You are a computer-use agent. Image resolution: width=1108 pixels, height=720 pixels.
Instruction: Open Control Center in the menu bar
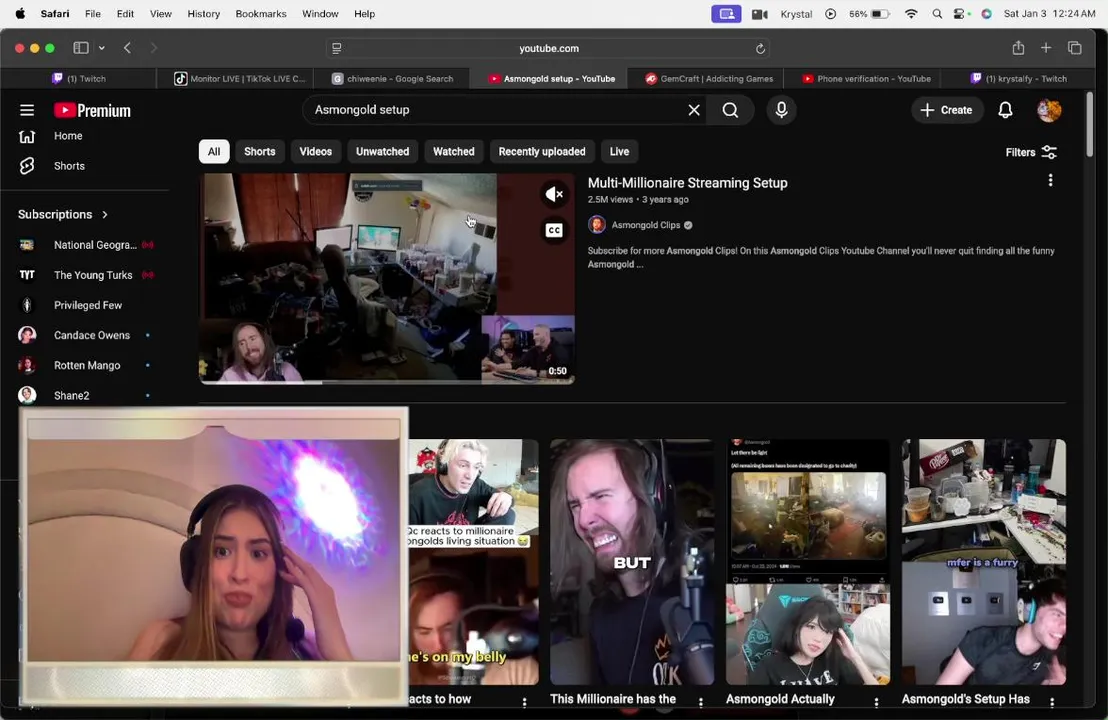click(x=960, y=13)
